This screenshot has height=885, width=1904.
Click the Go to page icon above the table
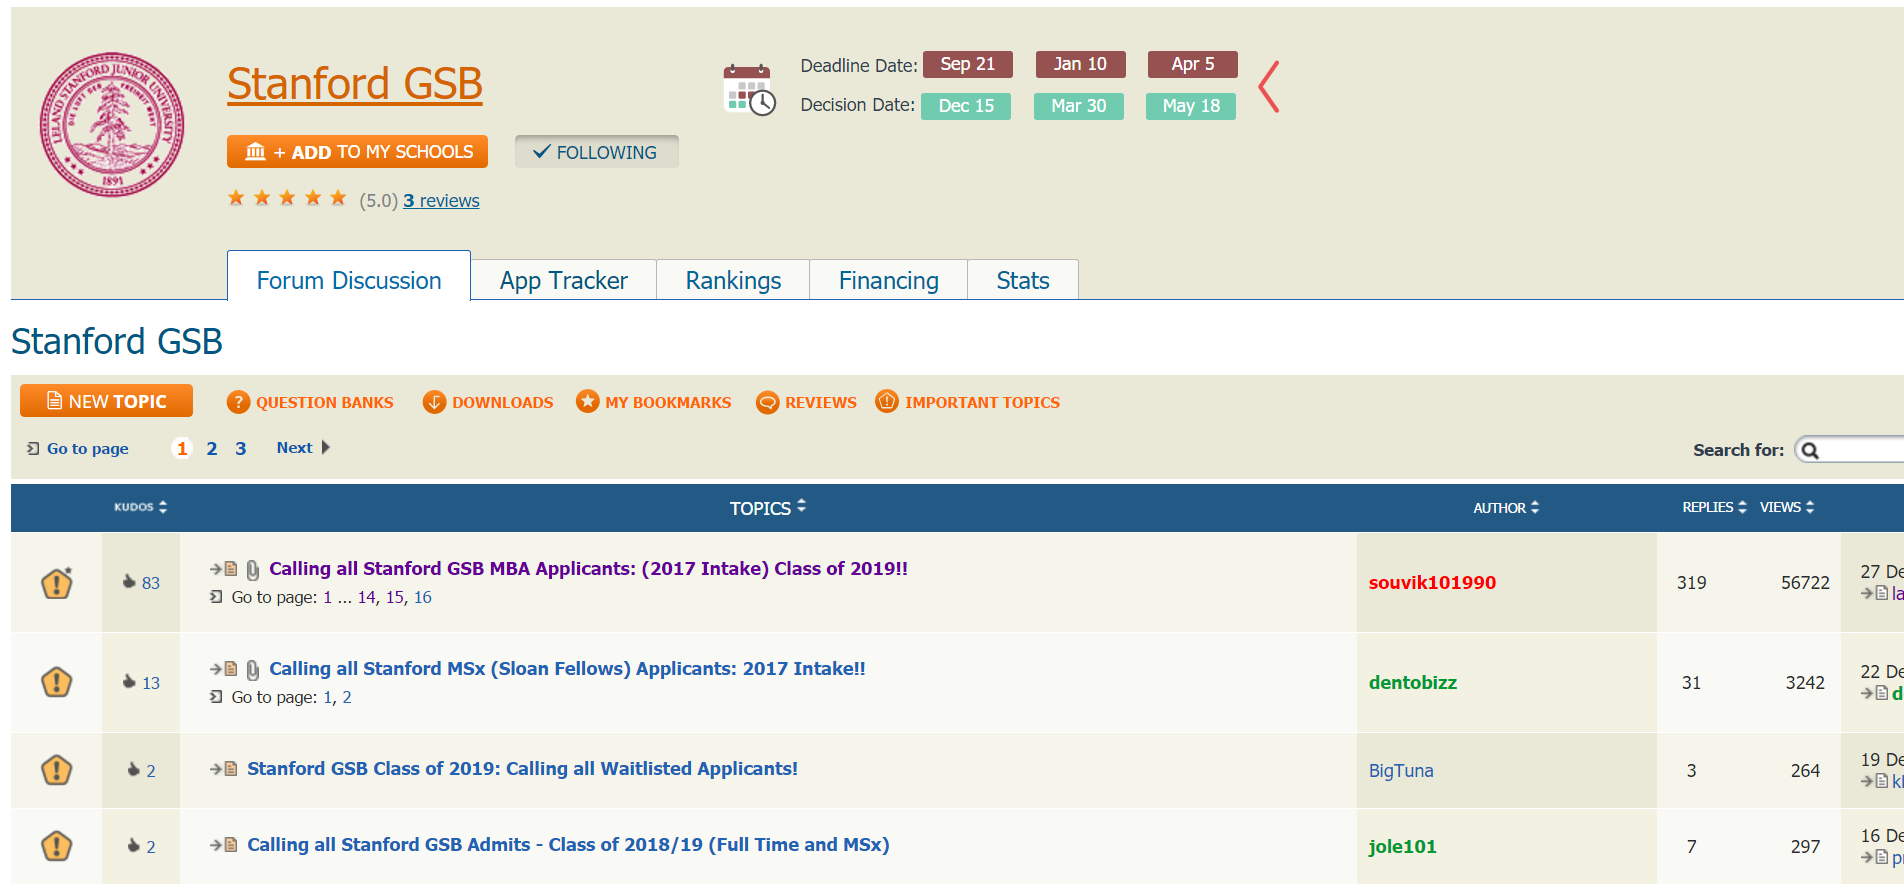tap(33, 448)
